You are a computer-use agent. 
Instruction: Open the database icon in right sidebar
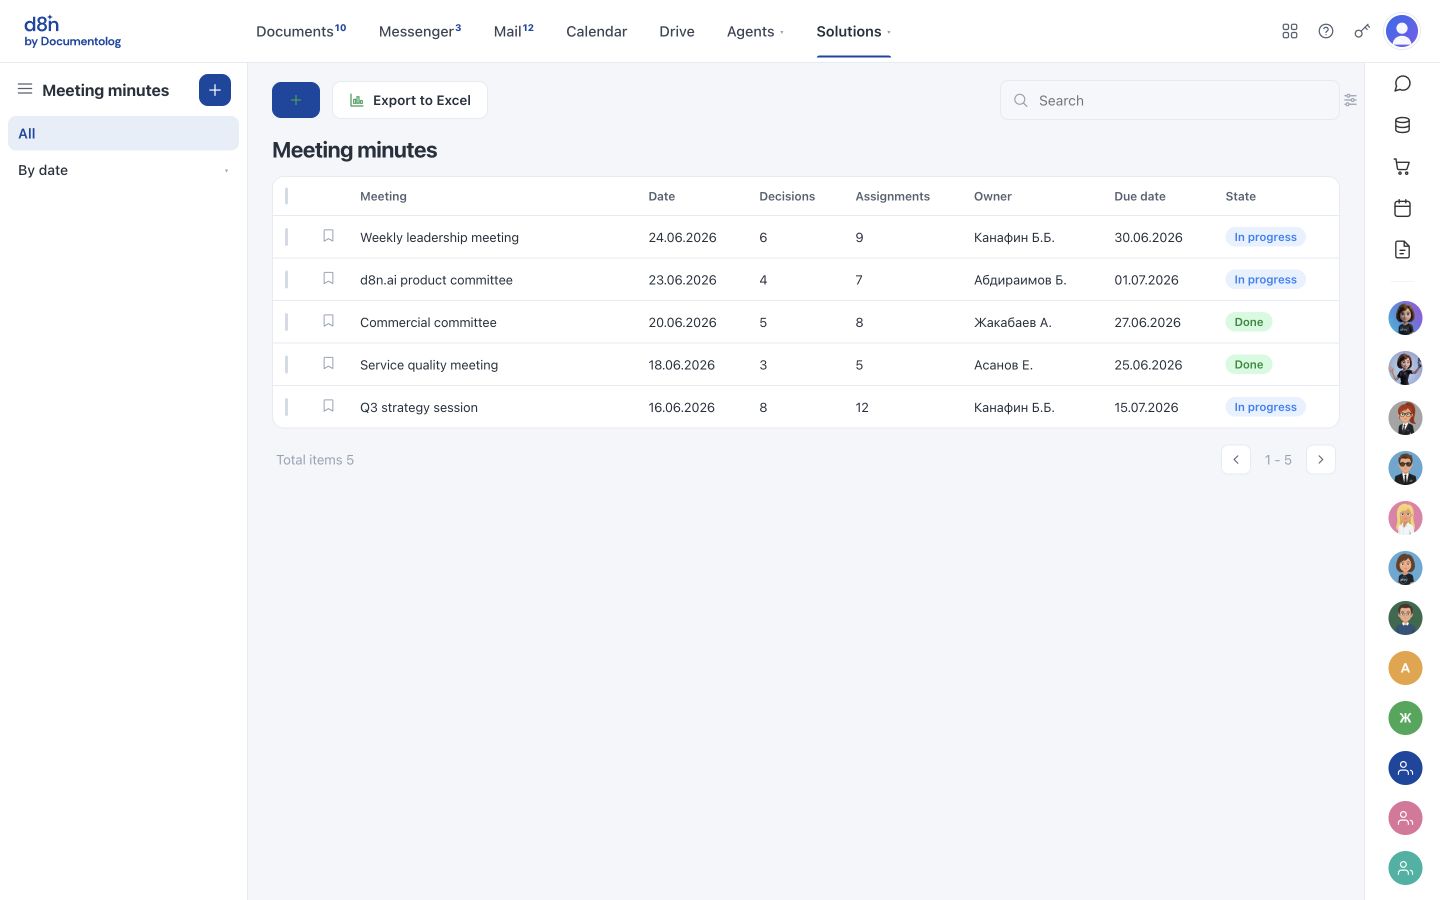[1402, 125]
